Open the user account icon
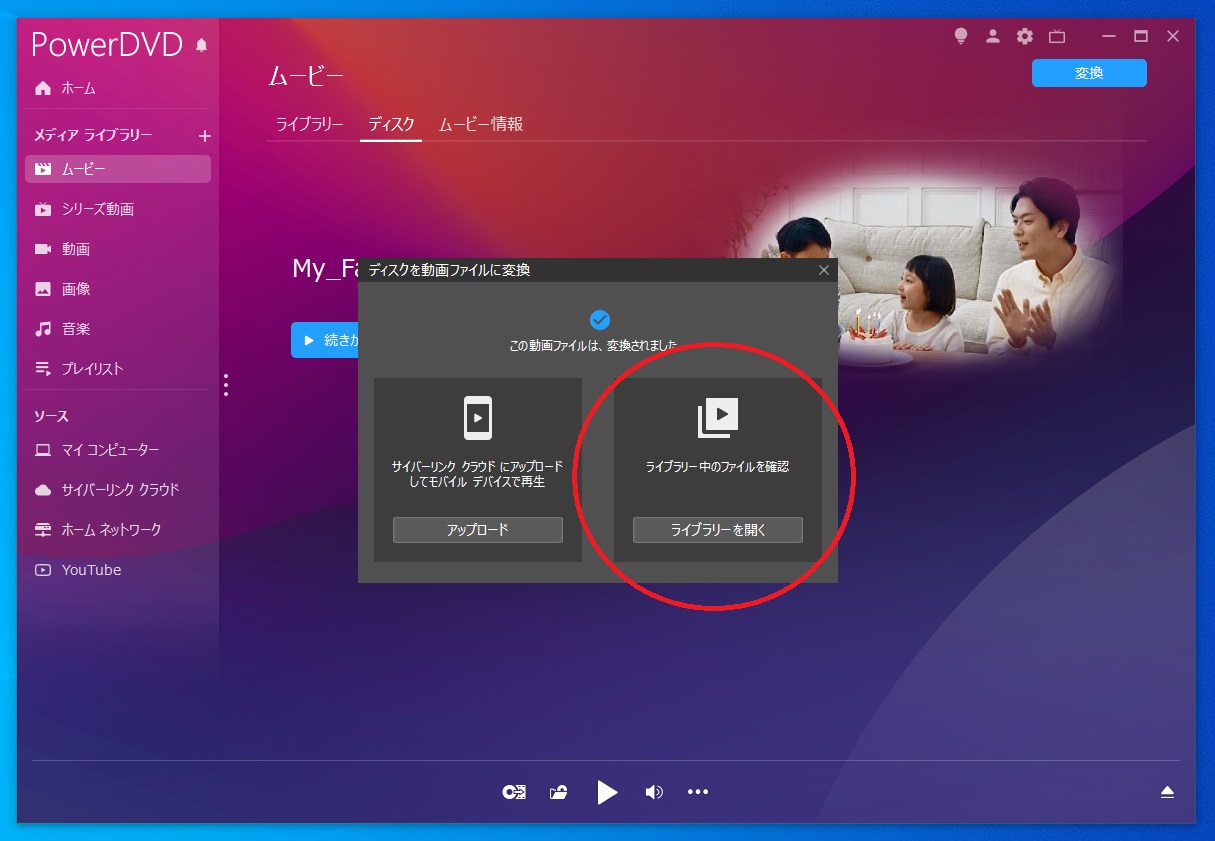This screenshot has width=1215, height=841. (993, 36)
